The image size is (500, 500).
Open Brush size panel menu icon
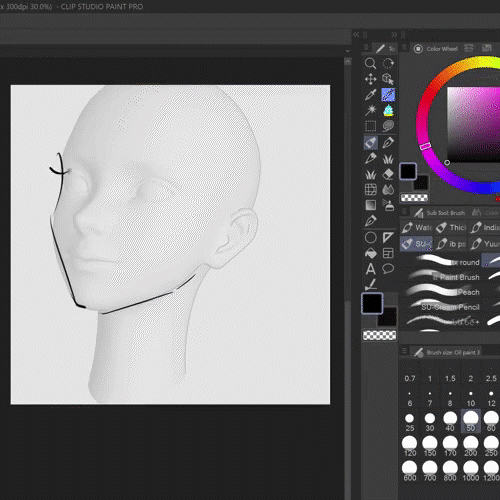tap(404, 351)
